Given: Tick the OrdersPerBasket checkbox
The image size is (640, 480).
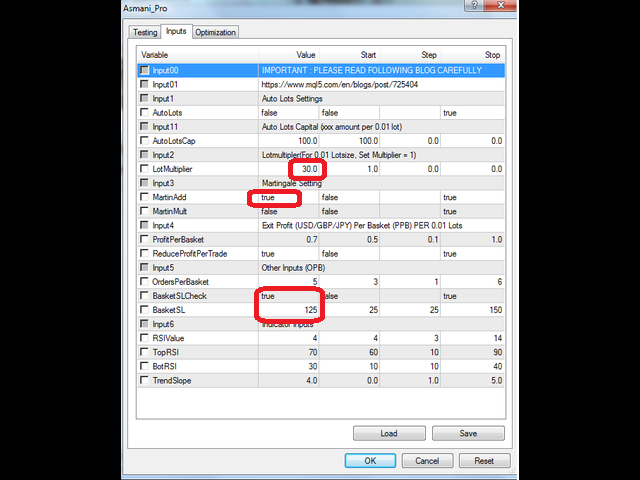Looking at the screenshot, I should [144, 282].
